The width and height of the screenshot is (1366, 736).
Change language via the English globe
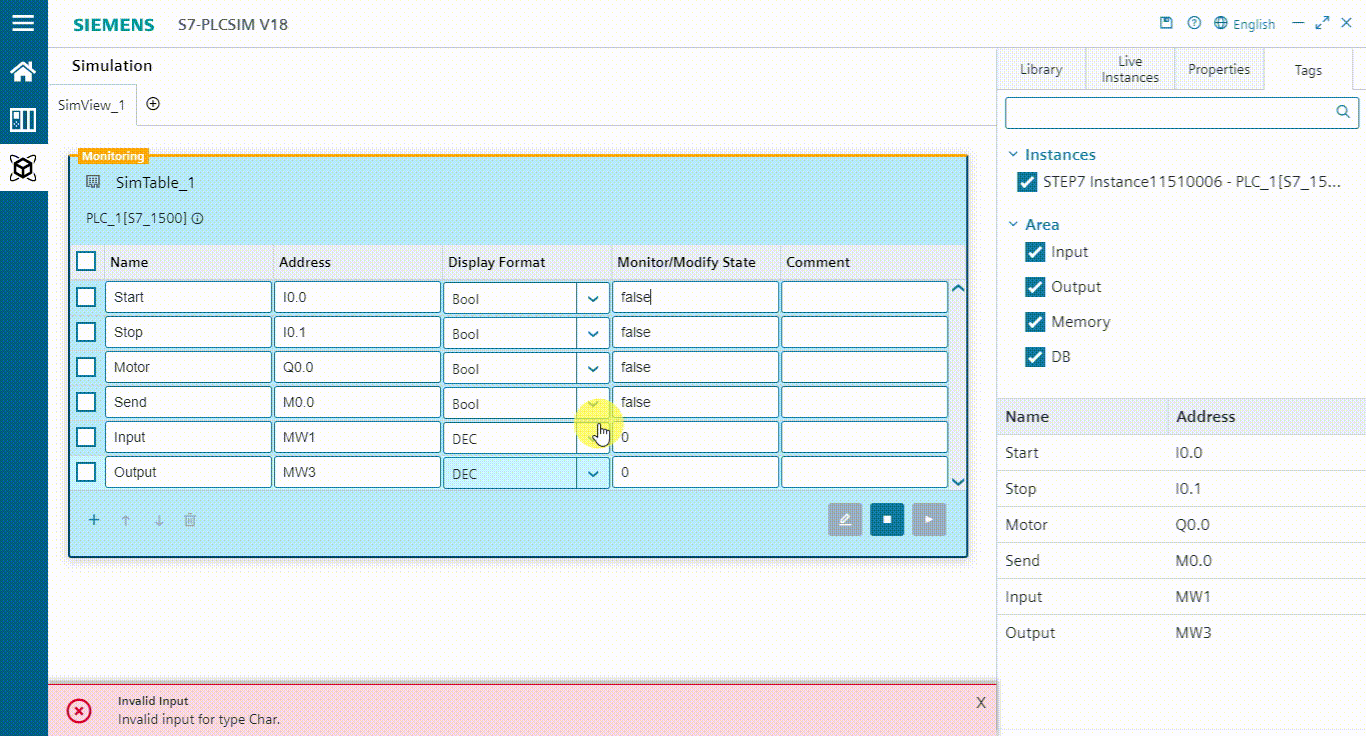point(1245,23)
